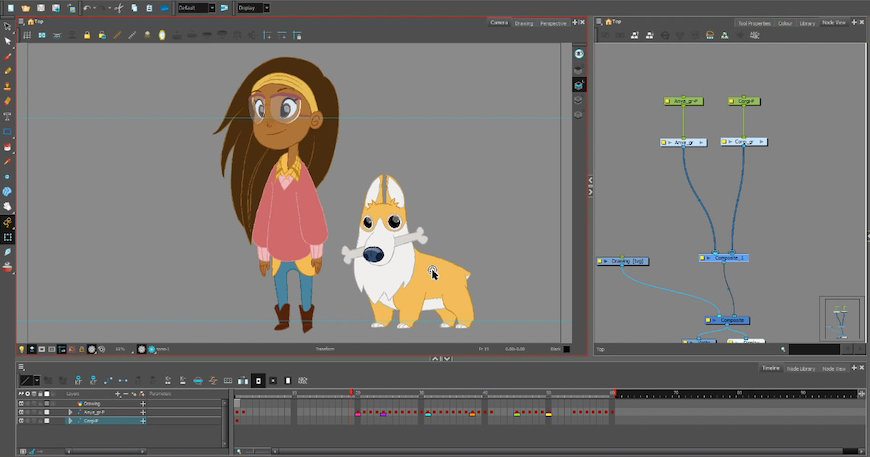This screenshot has height=457, width=870.
Task: Click the Node View navigator thumbnail
Action: (841, 319)
